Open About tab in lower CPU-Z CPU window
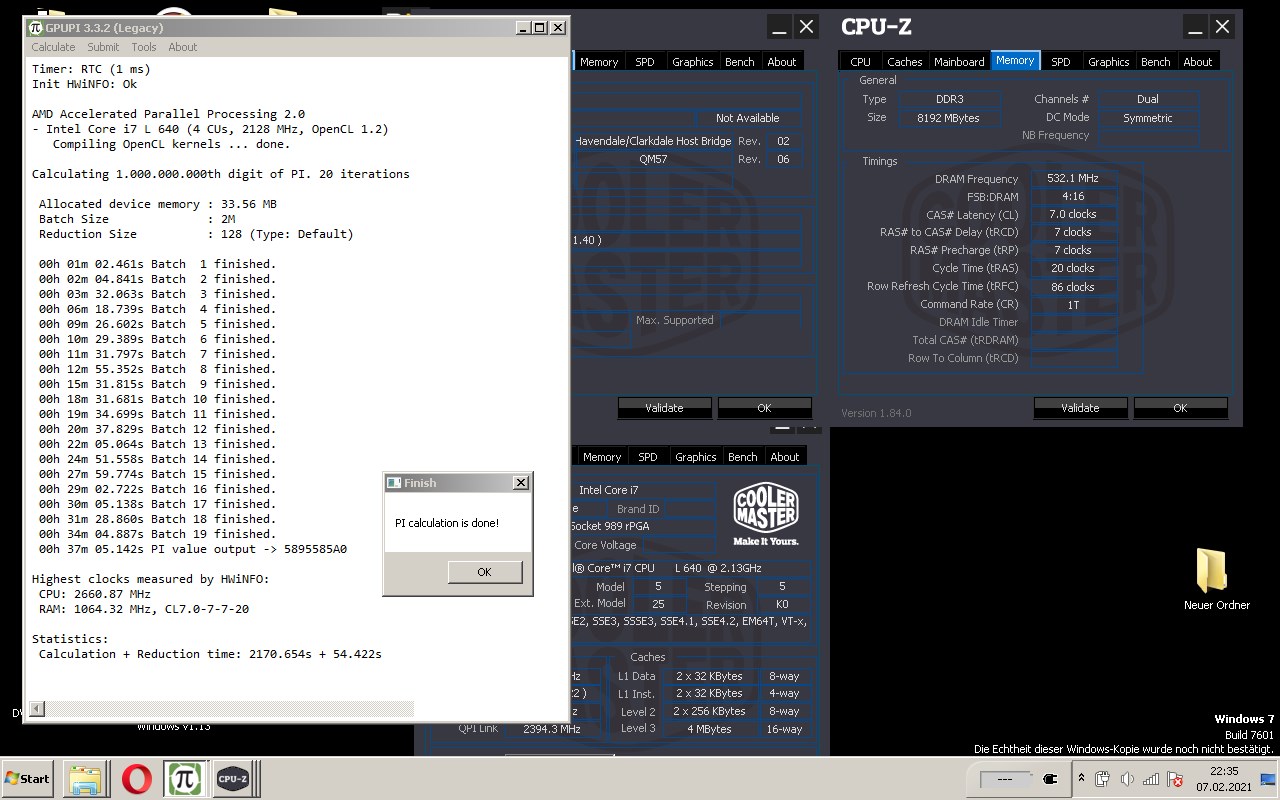1280x800 pixels. click(x=785, y=456)
